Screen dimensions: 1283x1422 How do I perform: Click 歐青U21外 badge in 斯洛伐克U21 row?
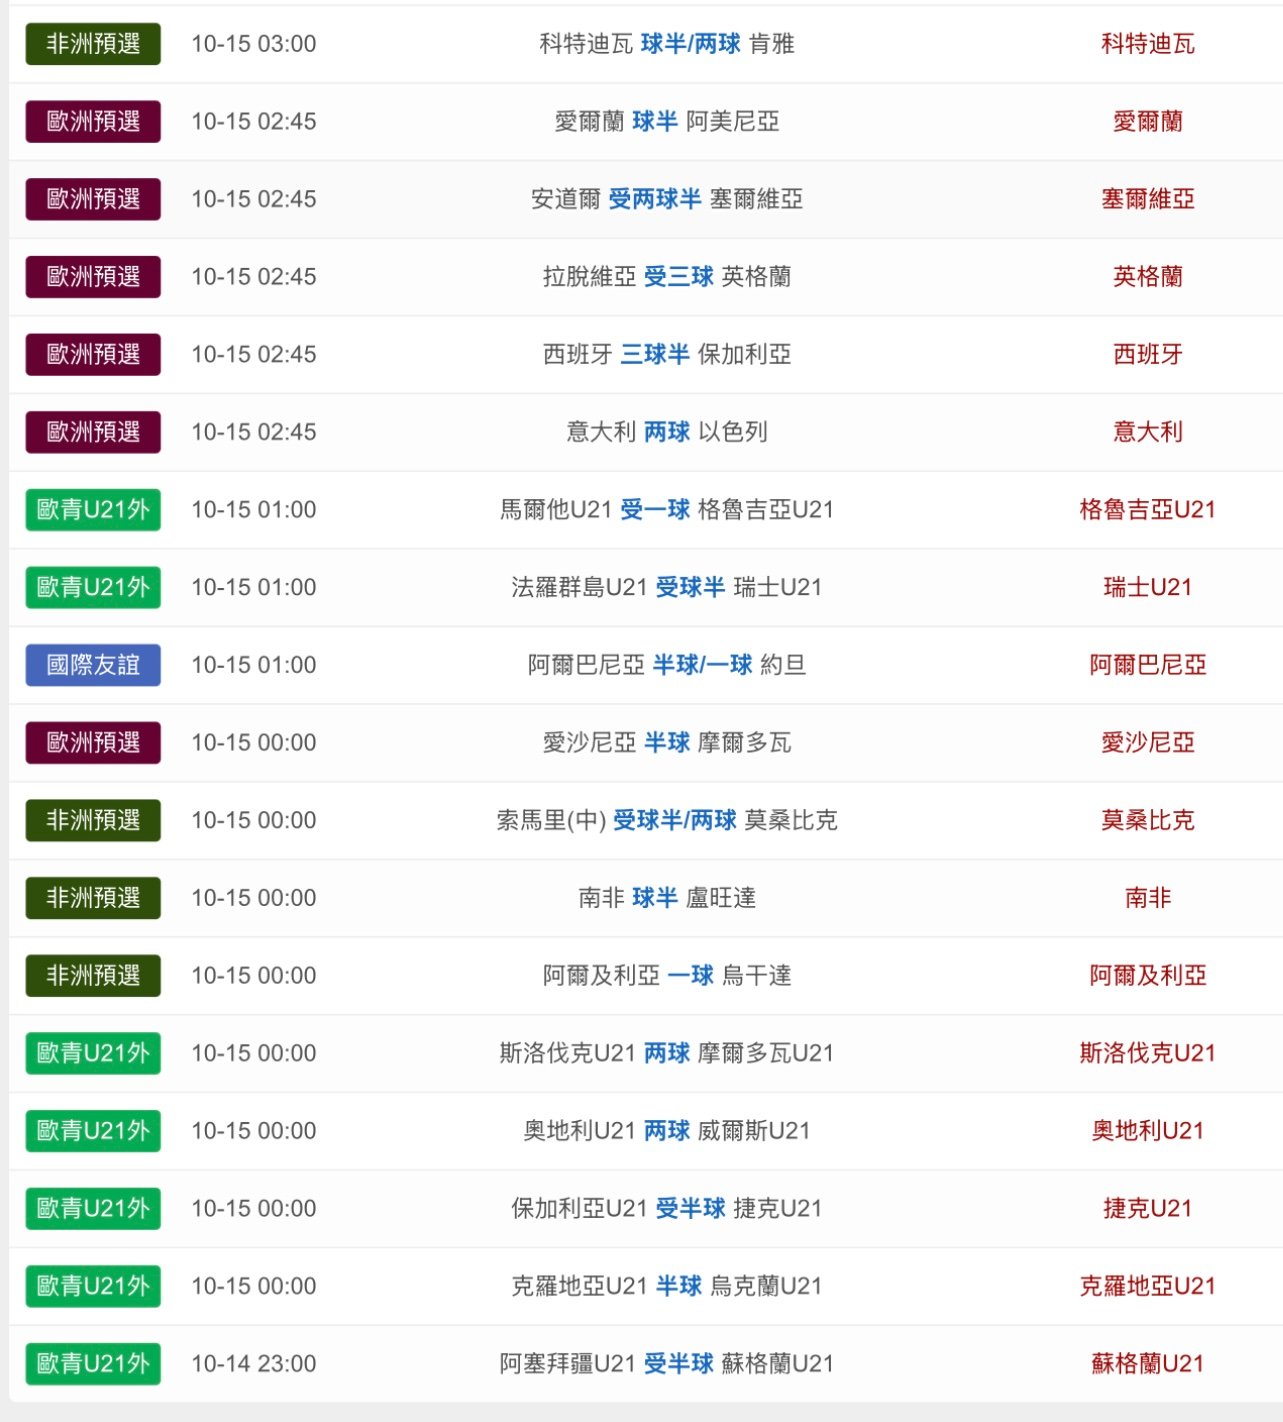93,1053
